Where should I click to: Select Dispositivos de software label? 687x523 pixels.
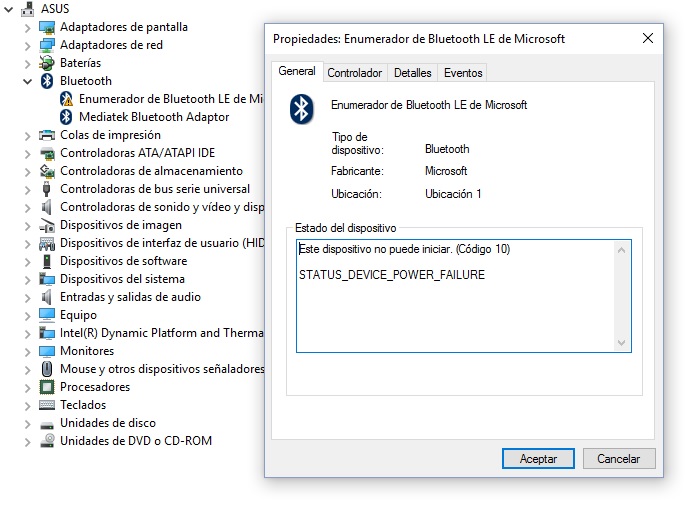pos(124,261)
